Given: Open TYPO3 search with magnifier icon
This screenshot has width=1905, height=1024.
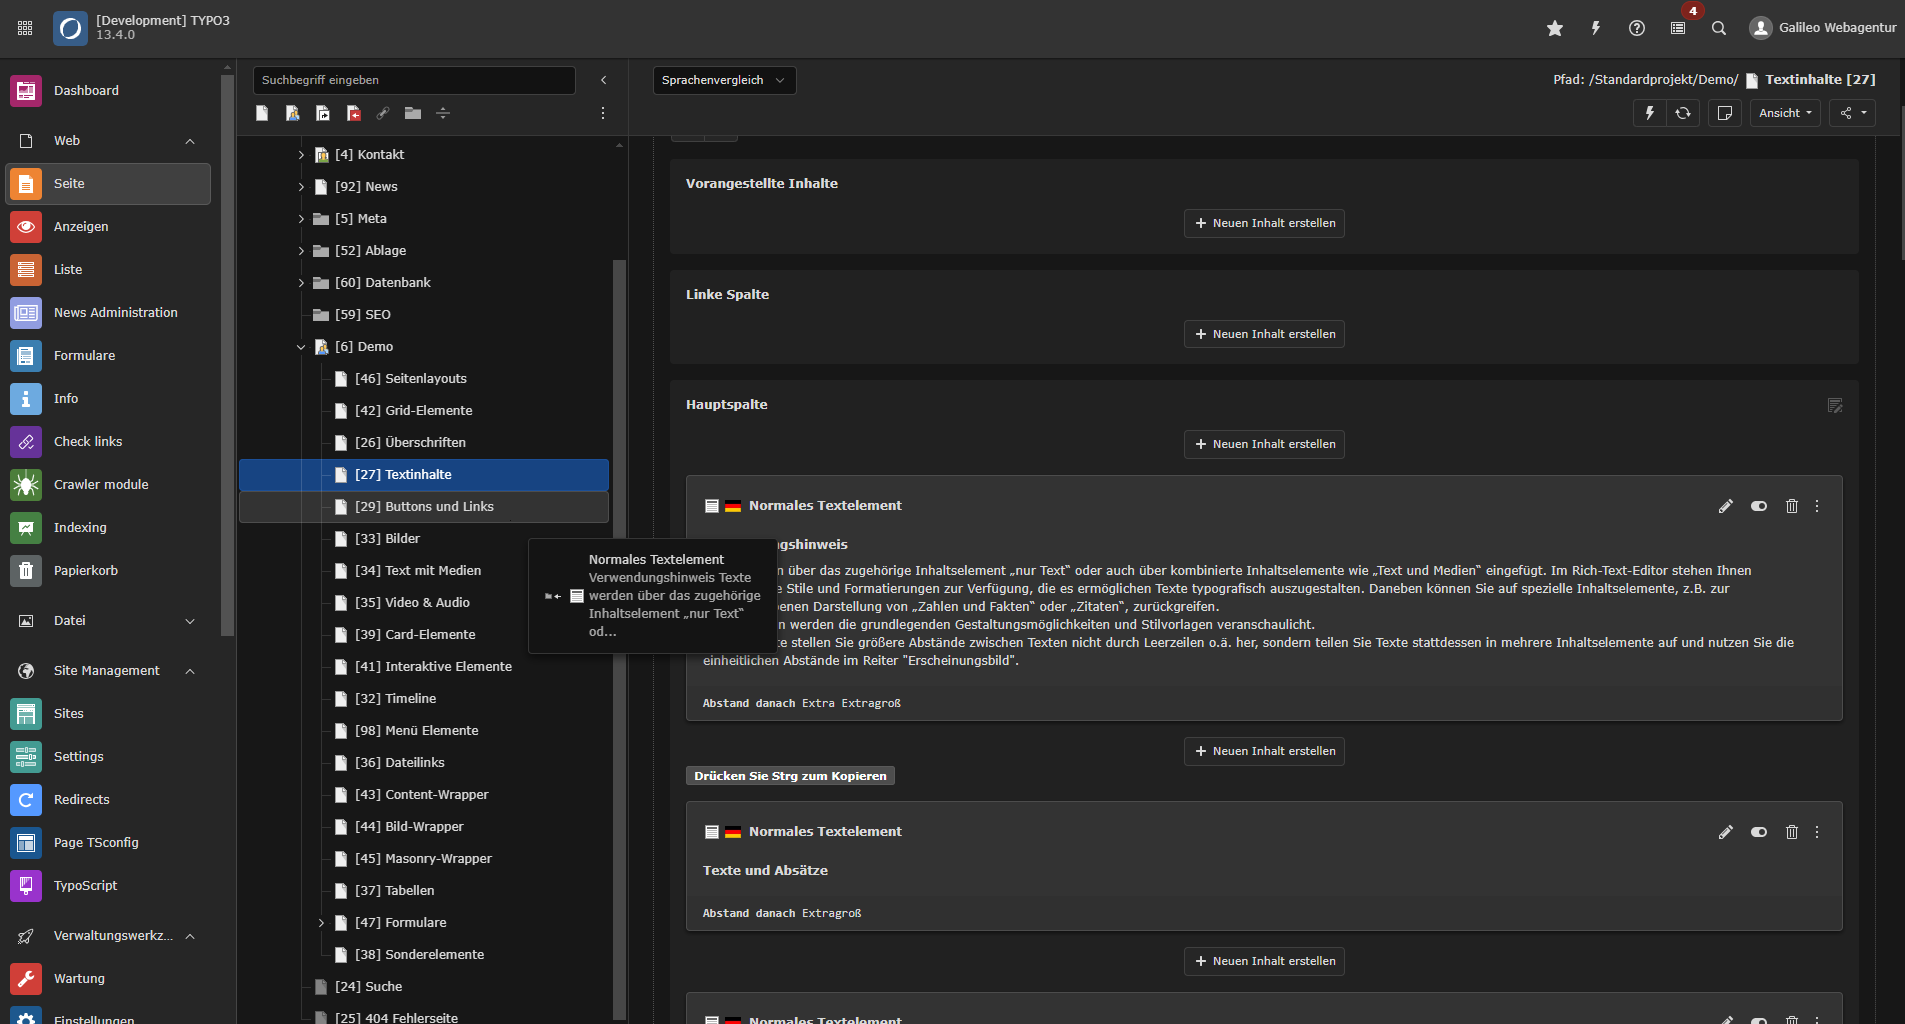Looking at the screenshot, I should [1718, 28].
